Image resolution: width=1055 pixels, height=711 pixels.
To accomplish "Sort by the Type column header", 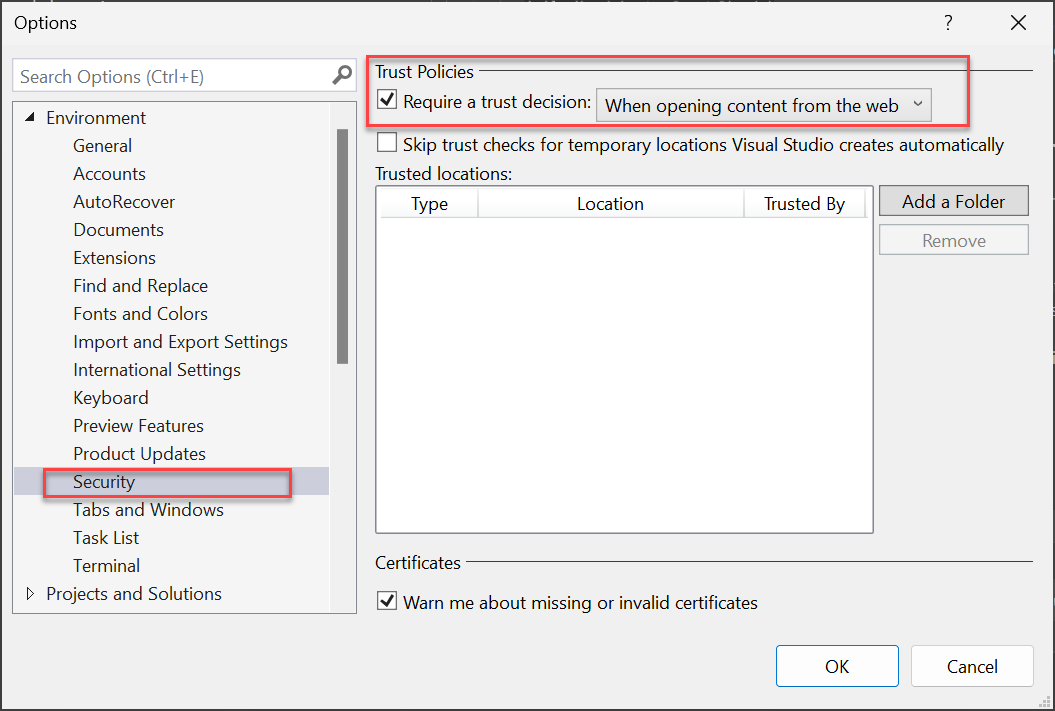I will 429,203.
